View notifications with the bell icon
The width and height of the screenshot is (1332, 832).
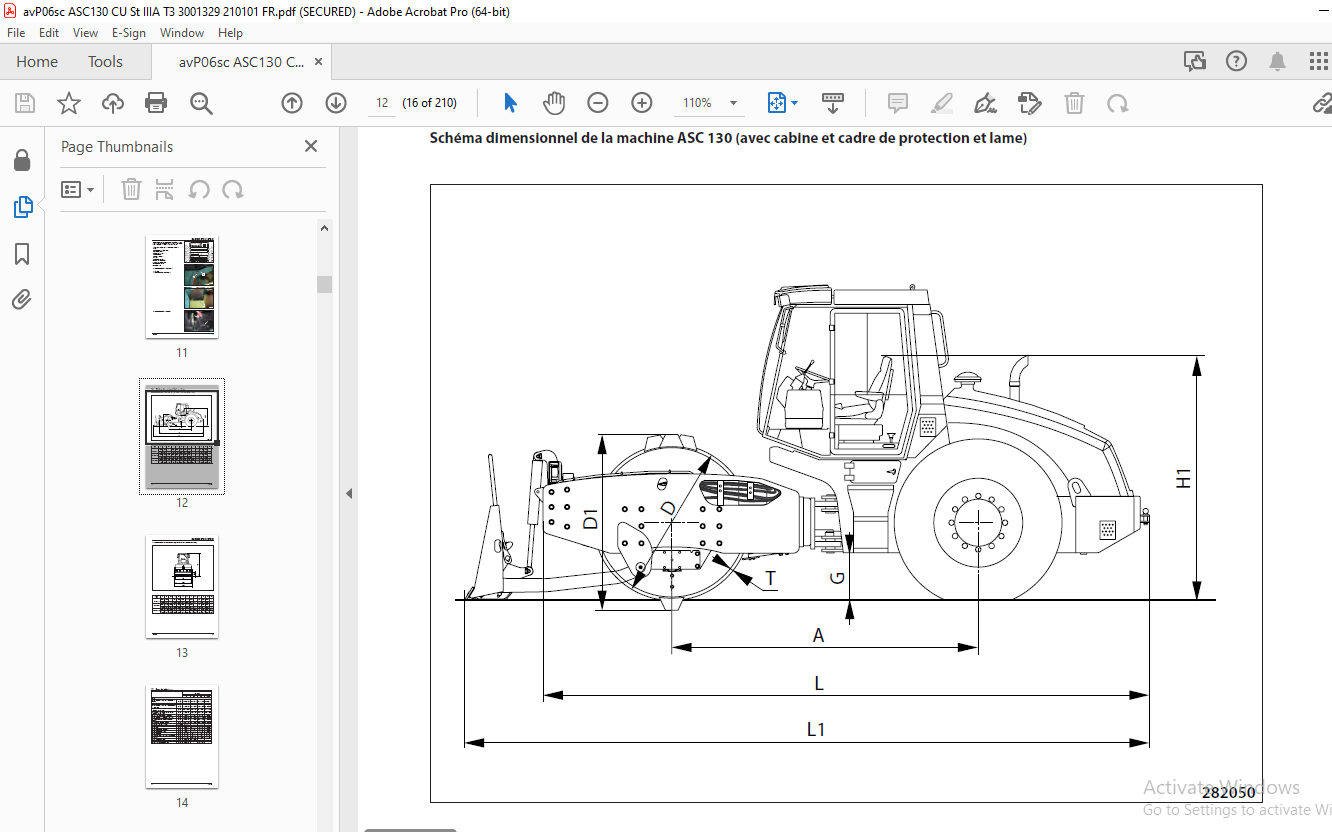[x=1278, y=62]
